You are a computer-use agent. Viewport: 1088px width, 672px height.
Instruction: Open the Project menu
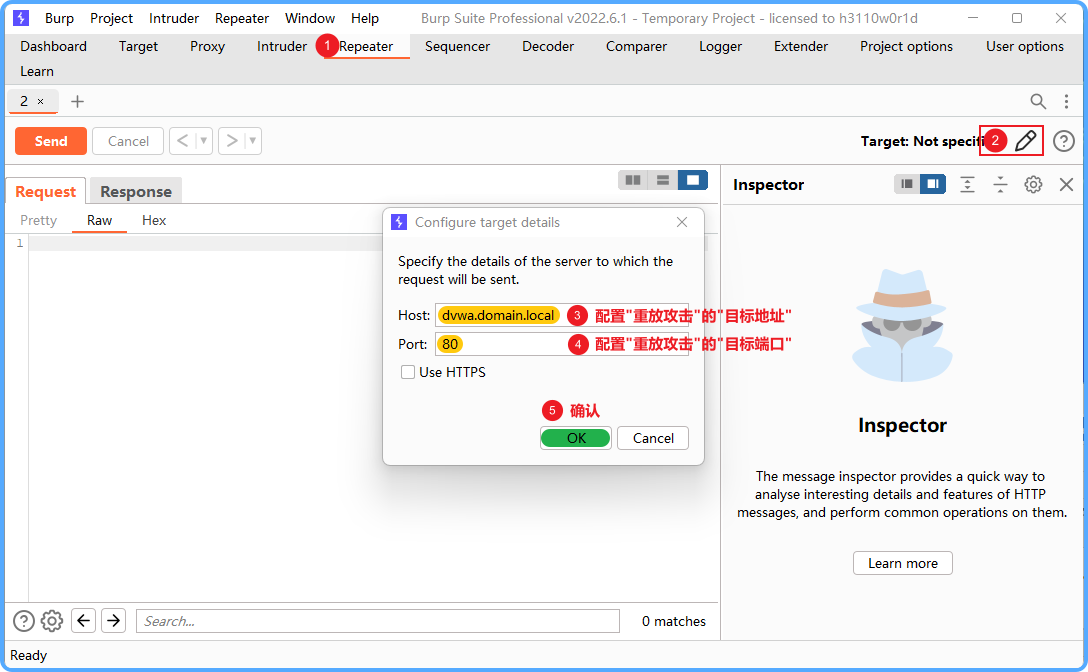[111, 18]
